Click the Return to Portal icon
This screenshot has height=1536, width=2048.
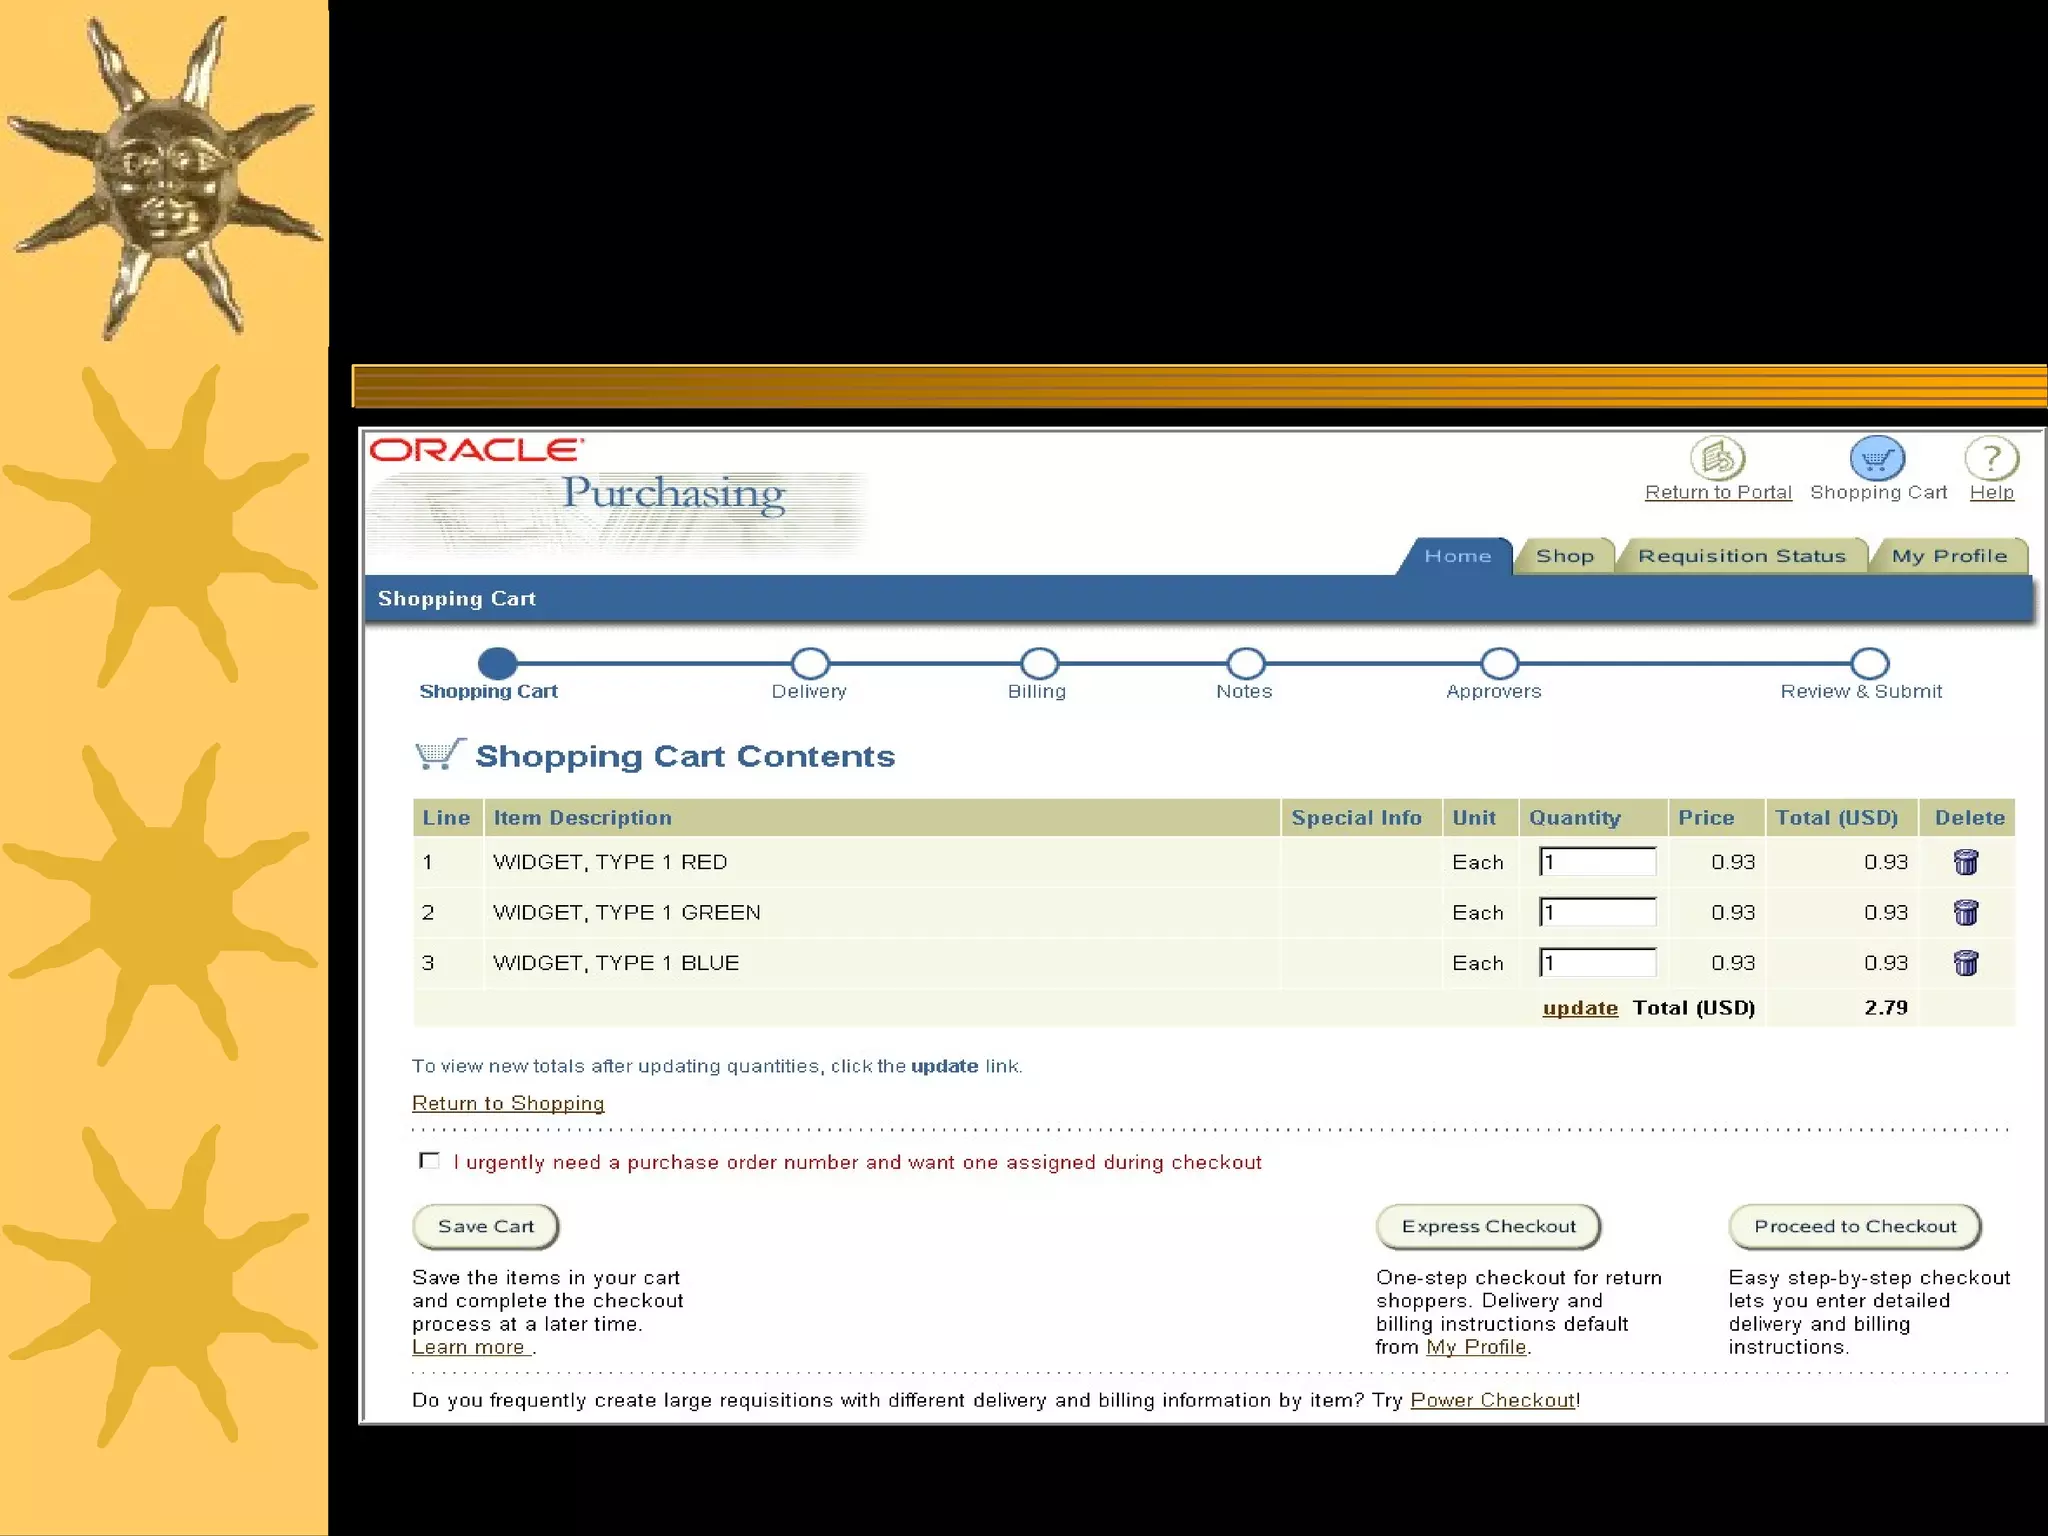(x=1717, y=458)
